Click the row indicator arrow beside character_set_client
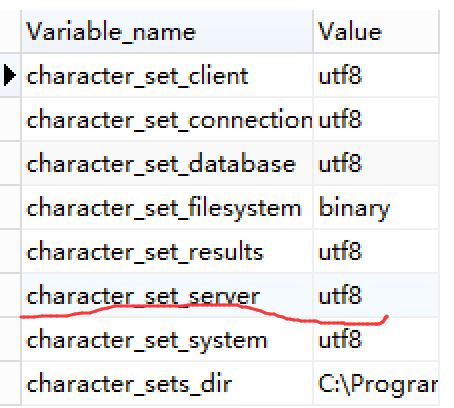The image size is (454, 408). tap(10, 75)
